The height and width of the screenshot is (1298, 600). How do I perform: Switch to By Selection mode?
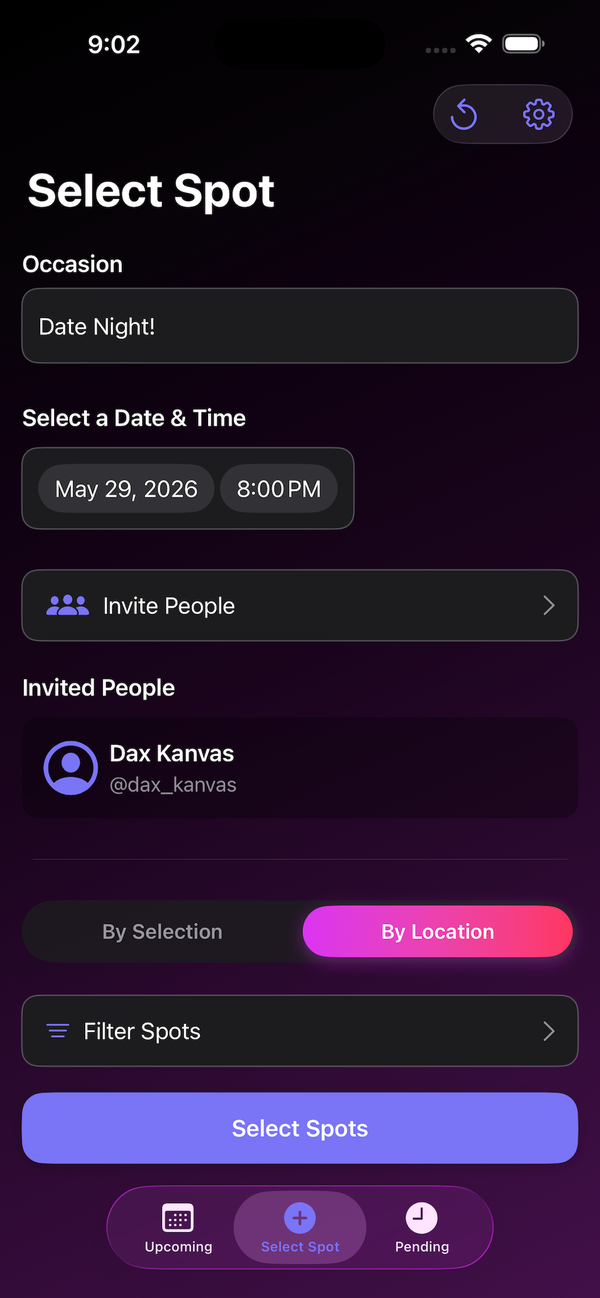162,932
